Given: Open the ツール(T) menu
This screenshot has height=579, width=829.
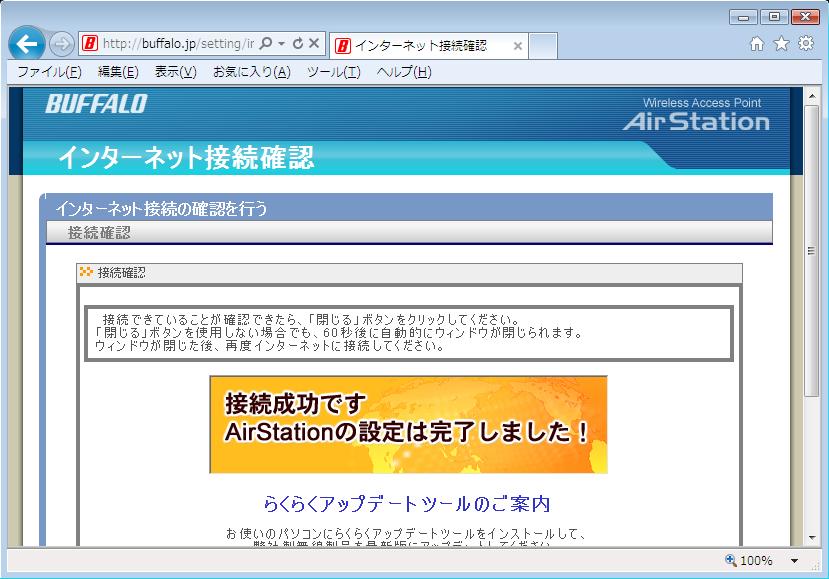Looking at the screenshot, I should click(334, 72).
